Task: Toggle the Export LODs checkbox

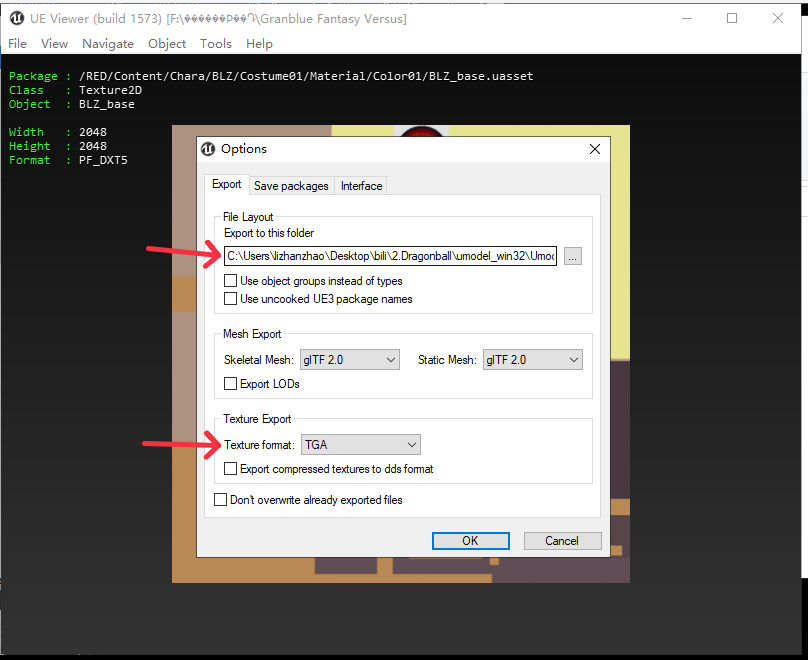Action: (x=230, y=384)
